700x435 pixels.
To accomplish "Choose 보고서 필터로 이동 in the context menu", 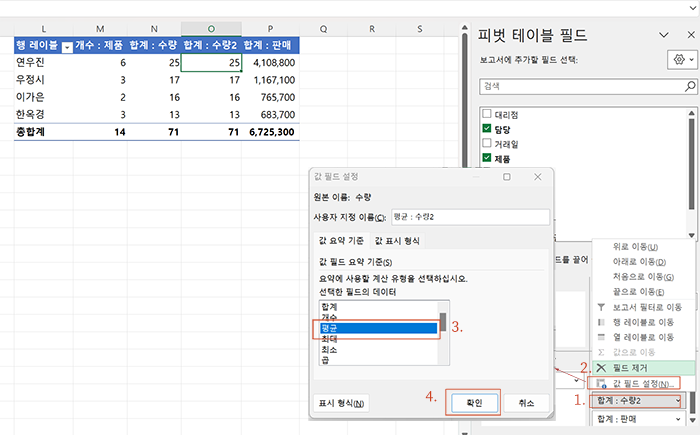I will click(x=643, y=307).
